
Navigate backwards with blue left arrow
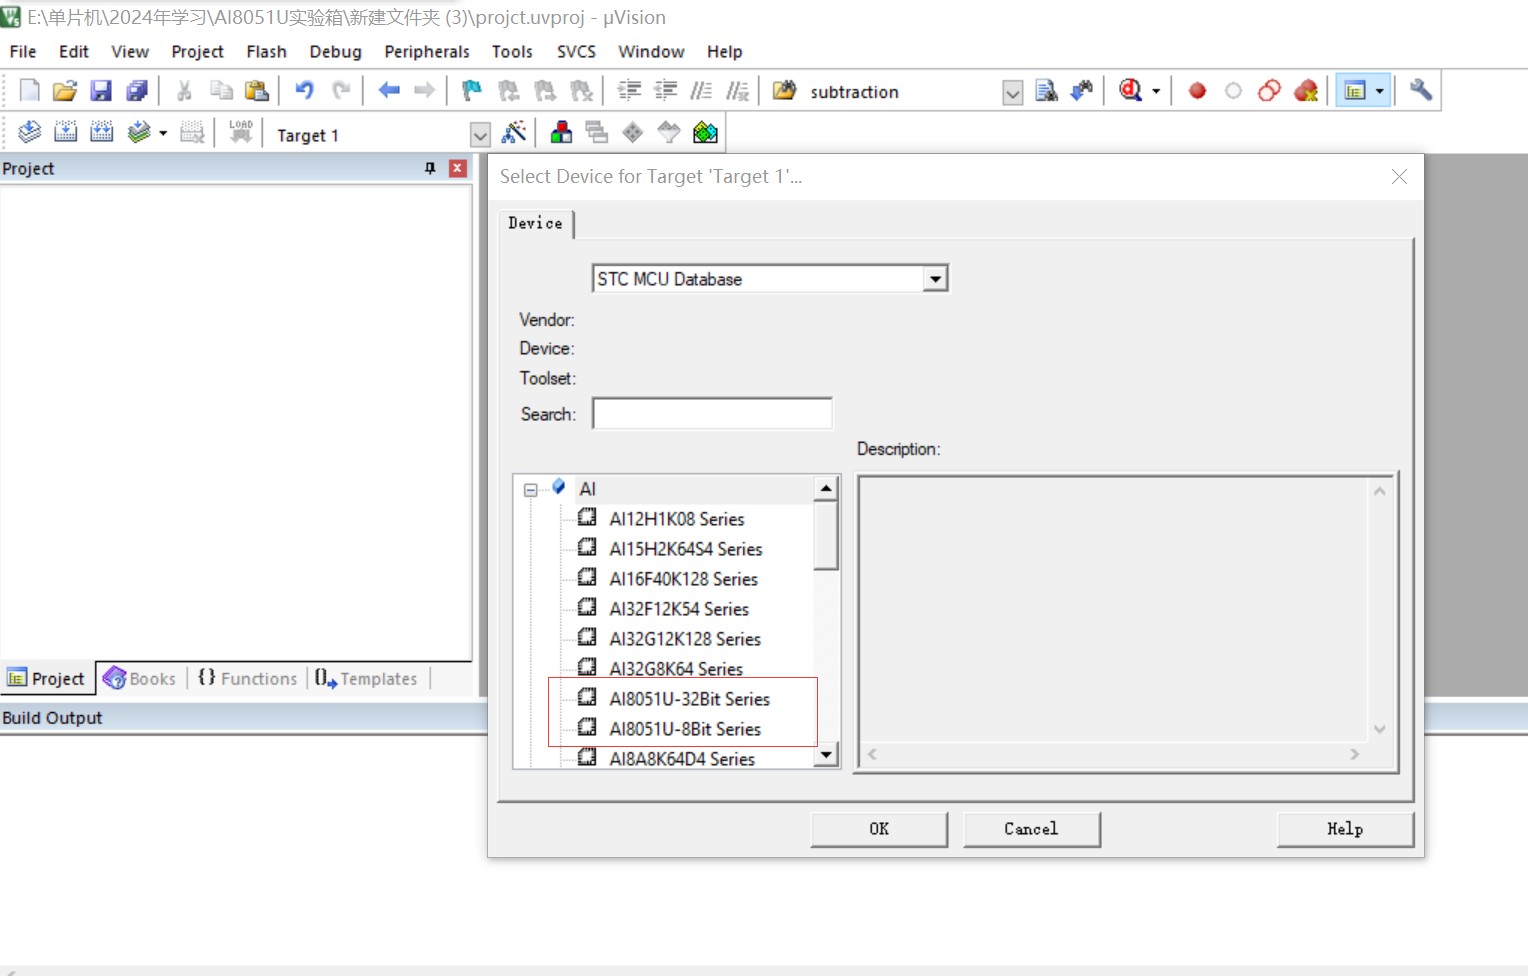coord(389,91)
